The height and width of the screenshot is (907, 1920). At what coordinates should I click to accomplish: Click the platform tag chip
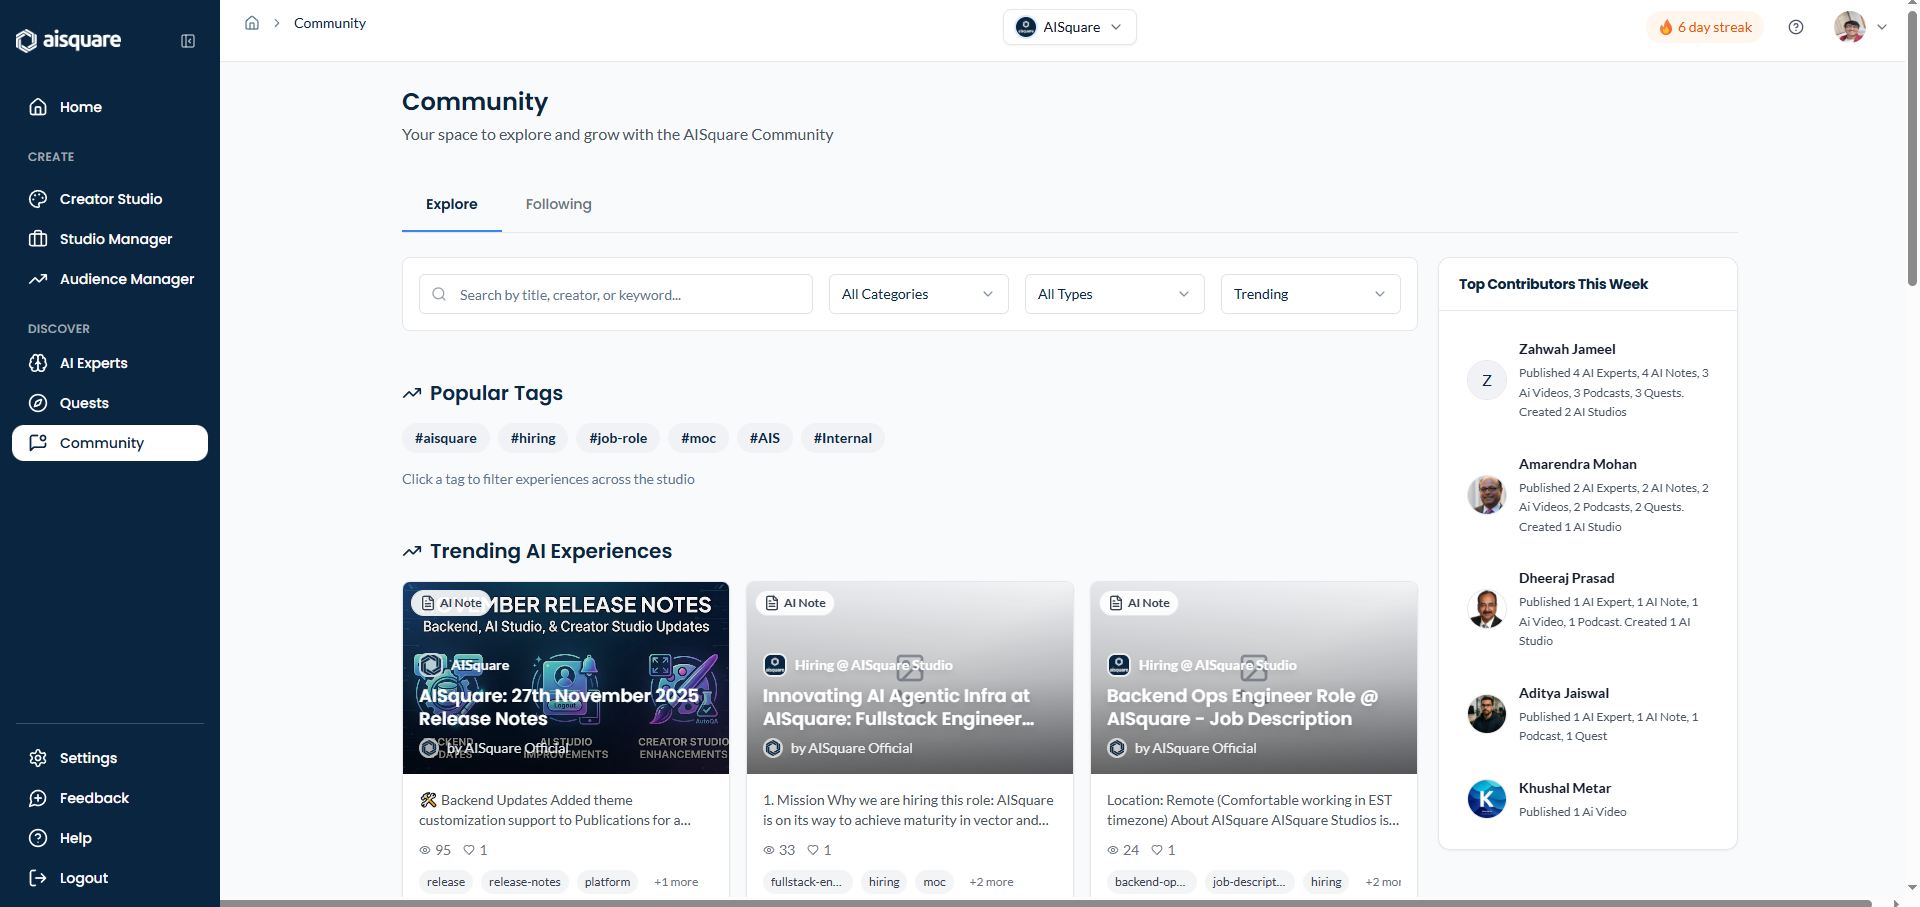(607, 882)
